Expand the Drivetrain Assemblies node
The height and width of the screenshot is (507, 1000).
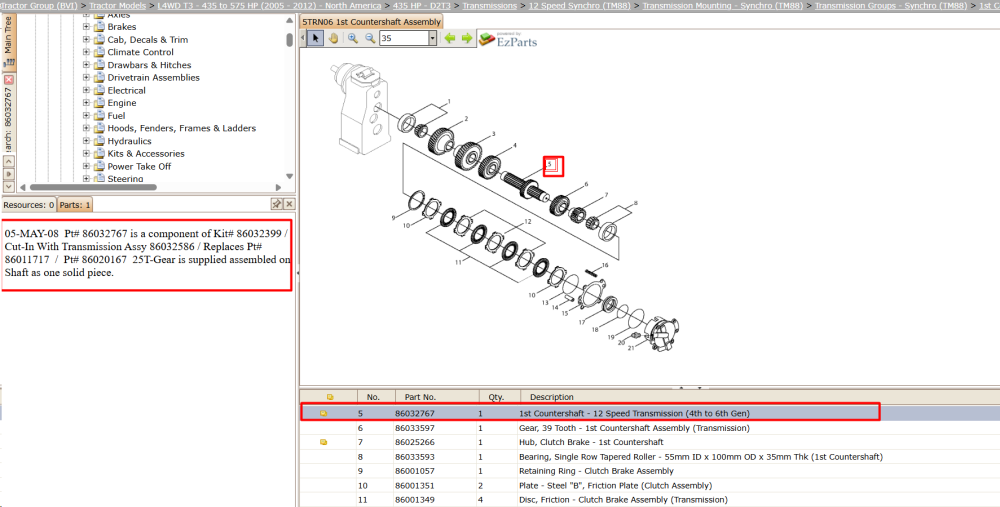pyautogui.click(x=86, y=77)
